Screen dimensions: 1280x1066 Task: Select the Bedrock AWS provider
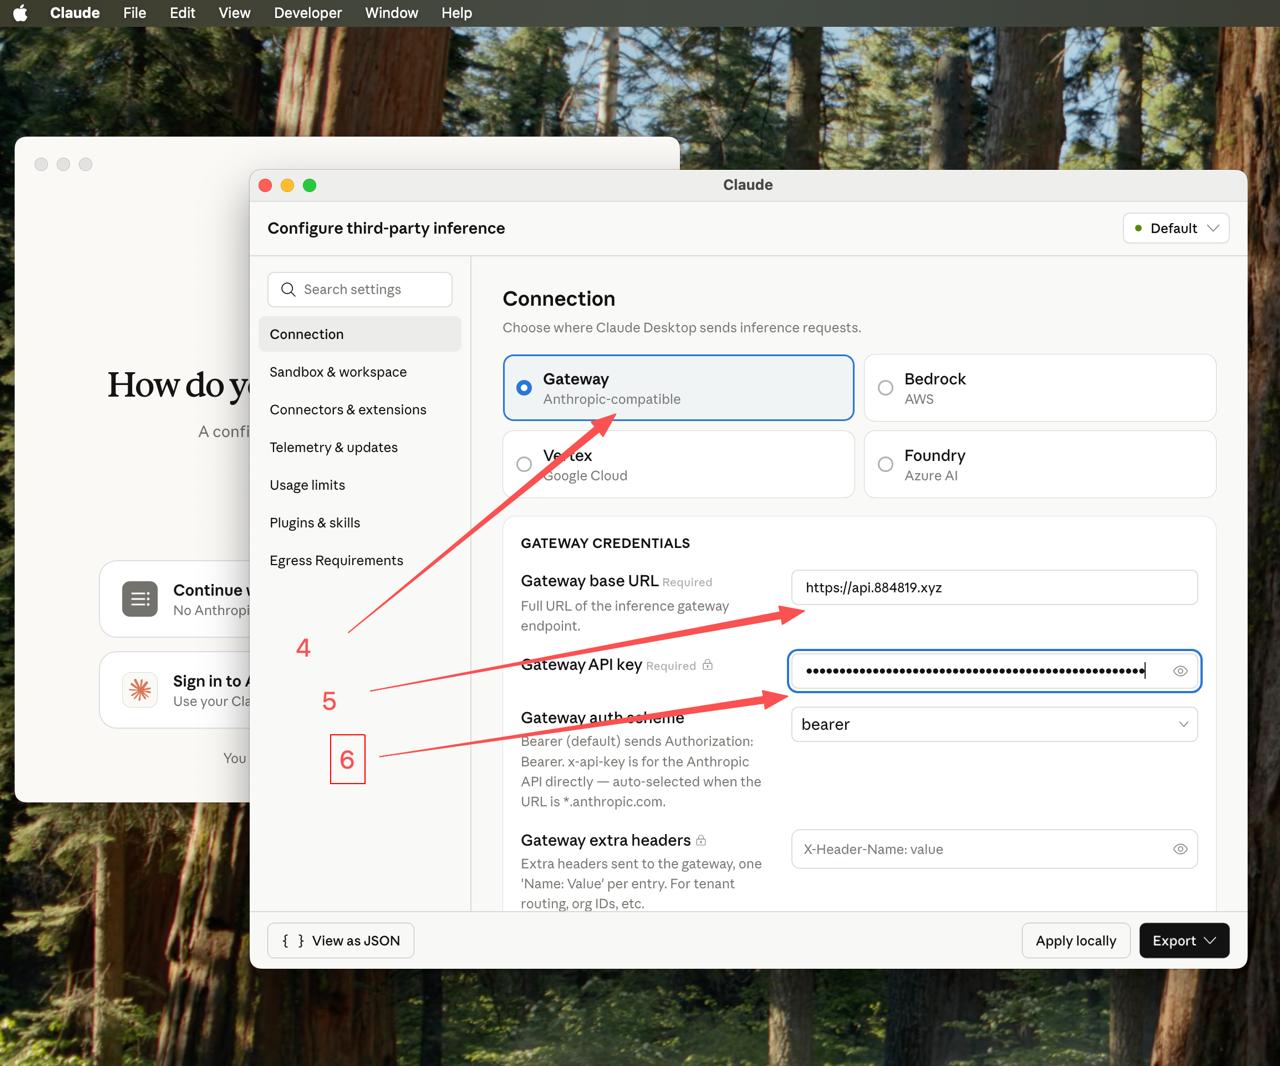[x=1040, y=388]
